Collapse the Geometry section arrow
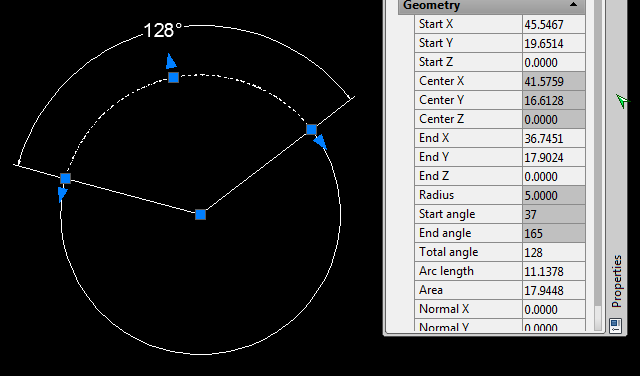This screenshot has width=640, height=376. [573, 4]
